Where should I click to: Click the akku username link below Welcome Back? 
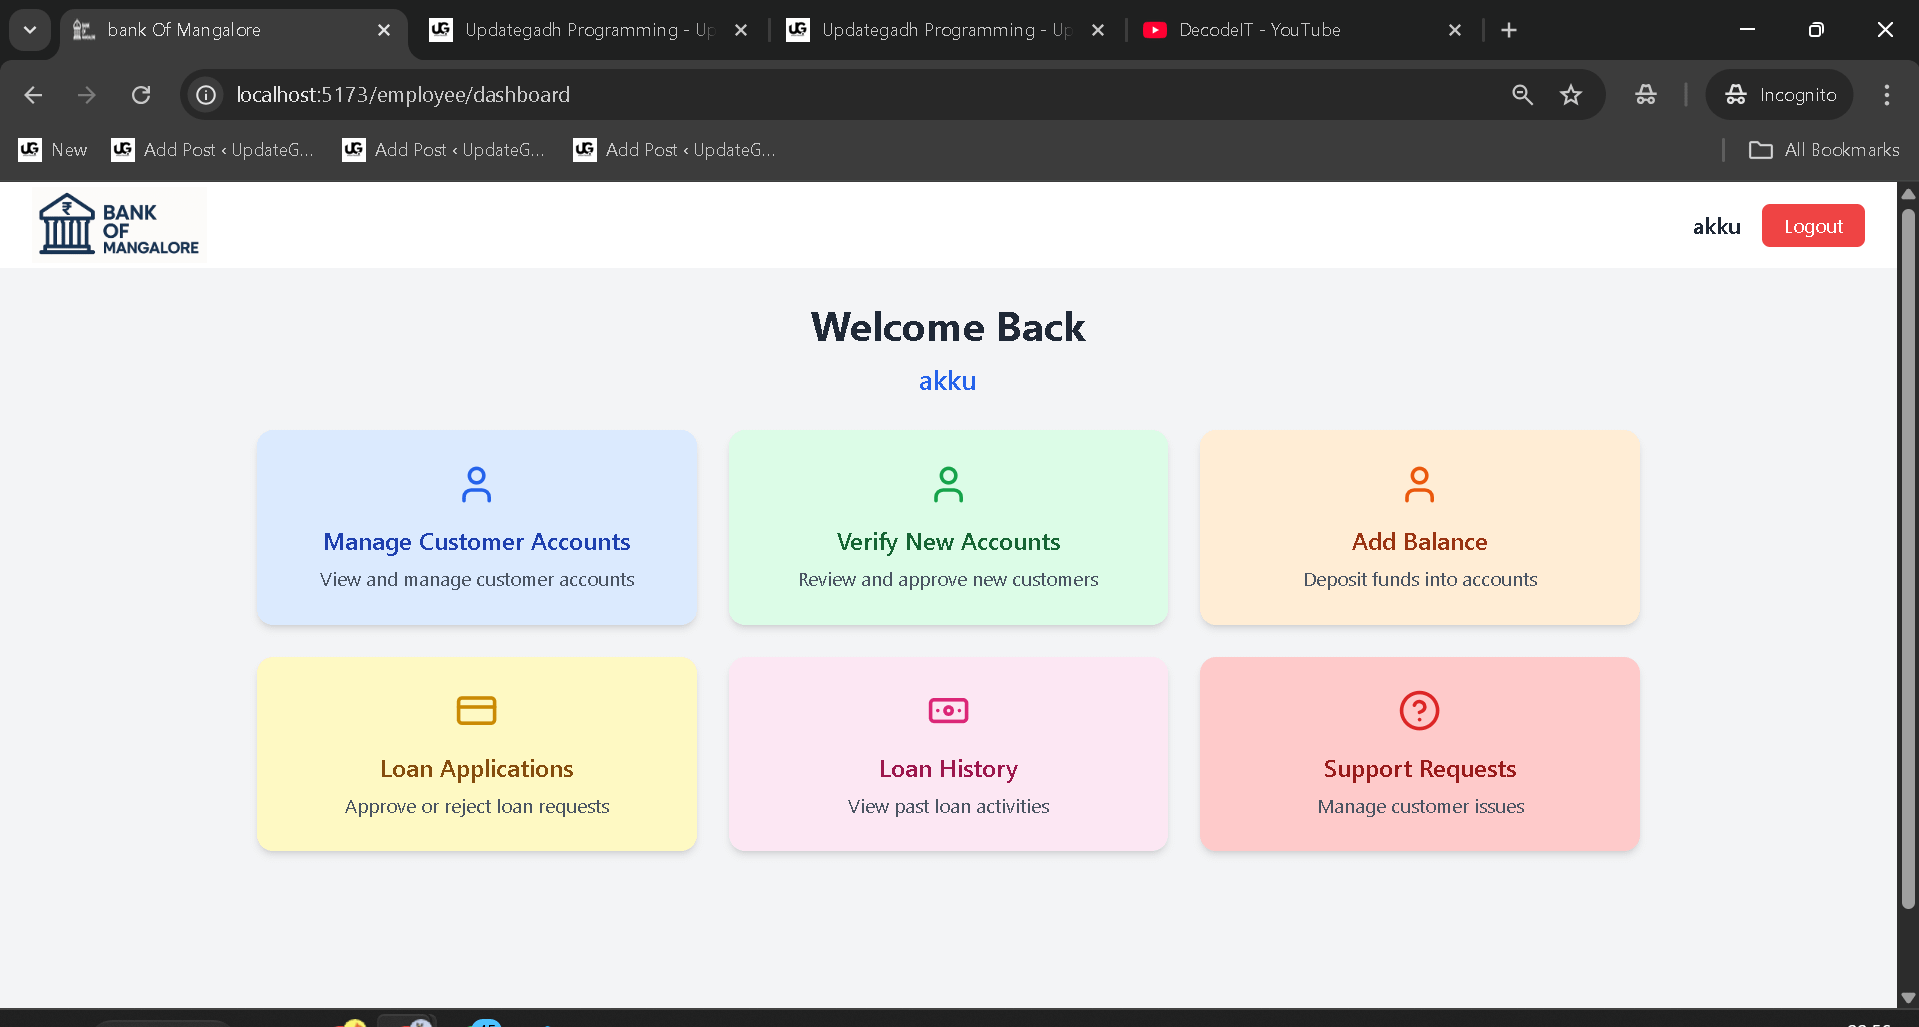click(x=947, y=380)
